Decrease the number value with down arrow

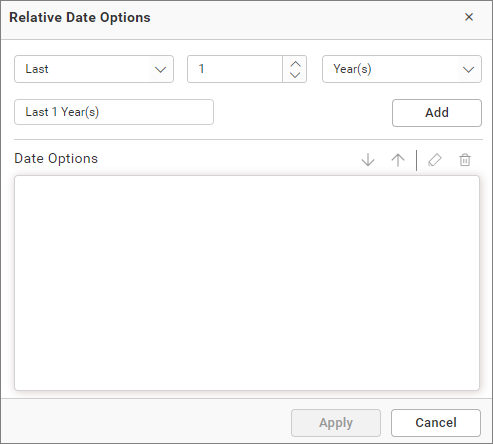(295, 75)
